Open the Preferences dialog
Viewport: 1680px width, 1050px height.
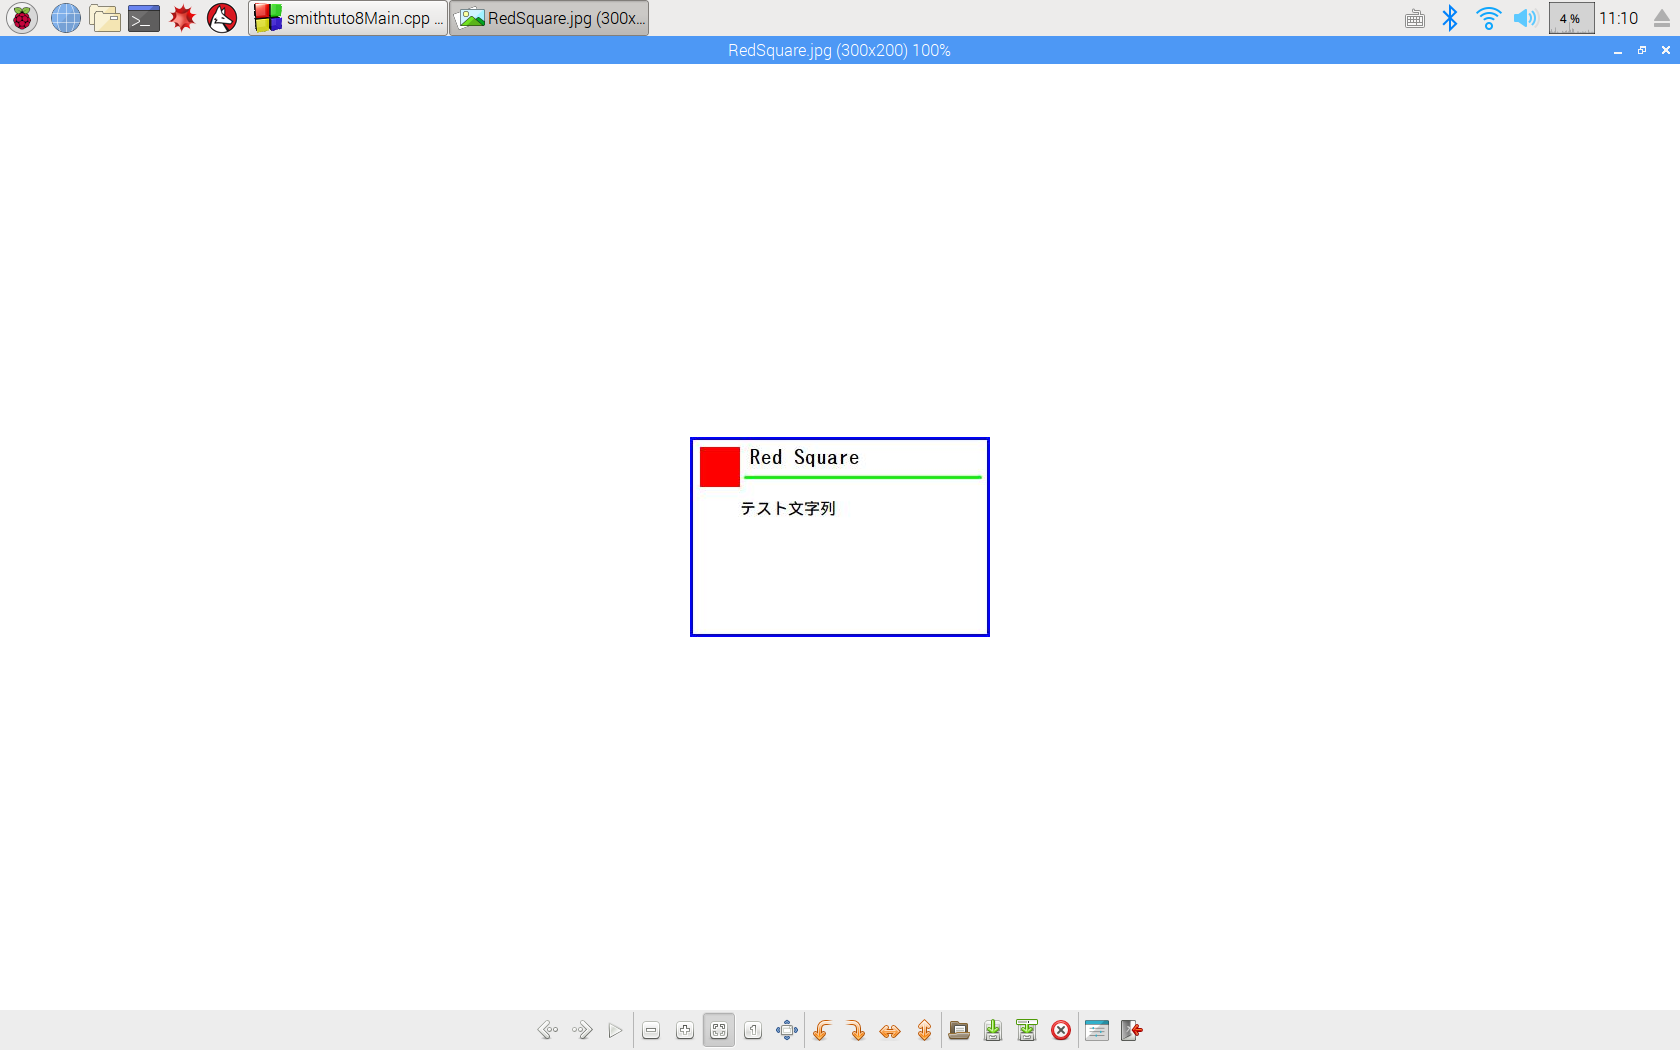[1097, 1030]
